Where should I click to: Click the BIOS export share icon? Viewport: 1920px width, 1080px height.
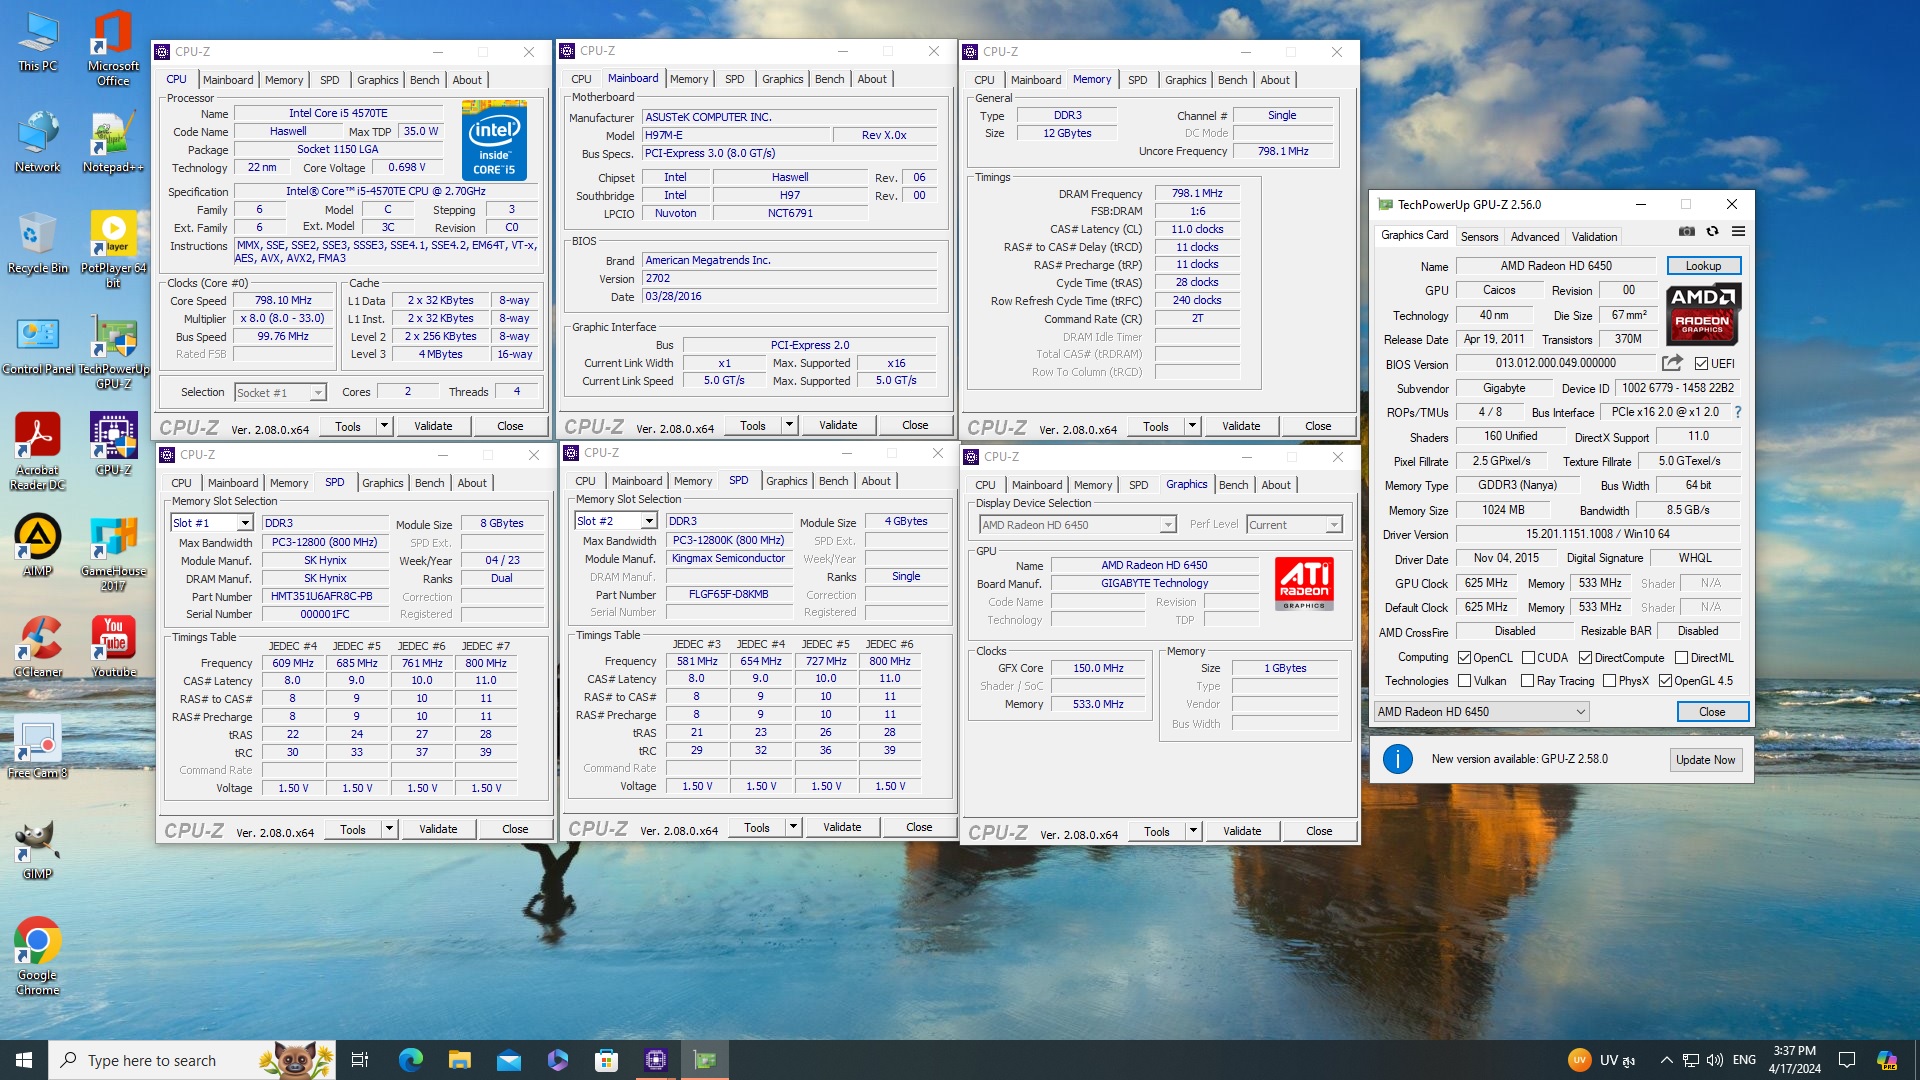click(x=1672, y=363)
